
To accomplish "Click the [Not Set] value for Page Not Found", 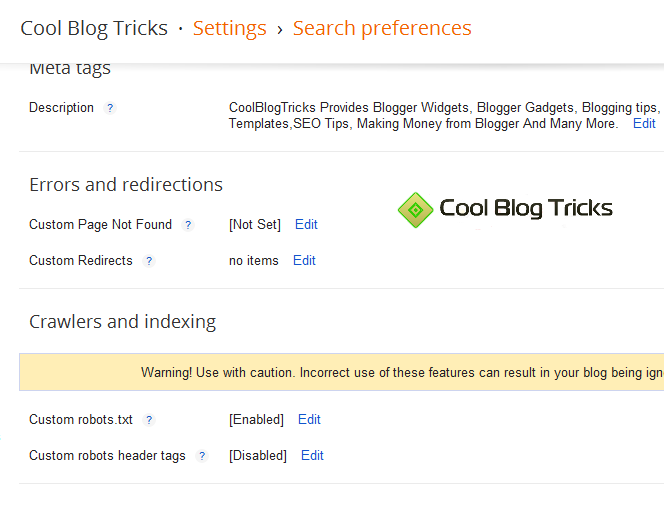I will [255, 225].
